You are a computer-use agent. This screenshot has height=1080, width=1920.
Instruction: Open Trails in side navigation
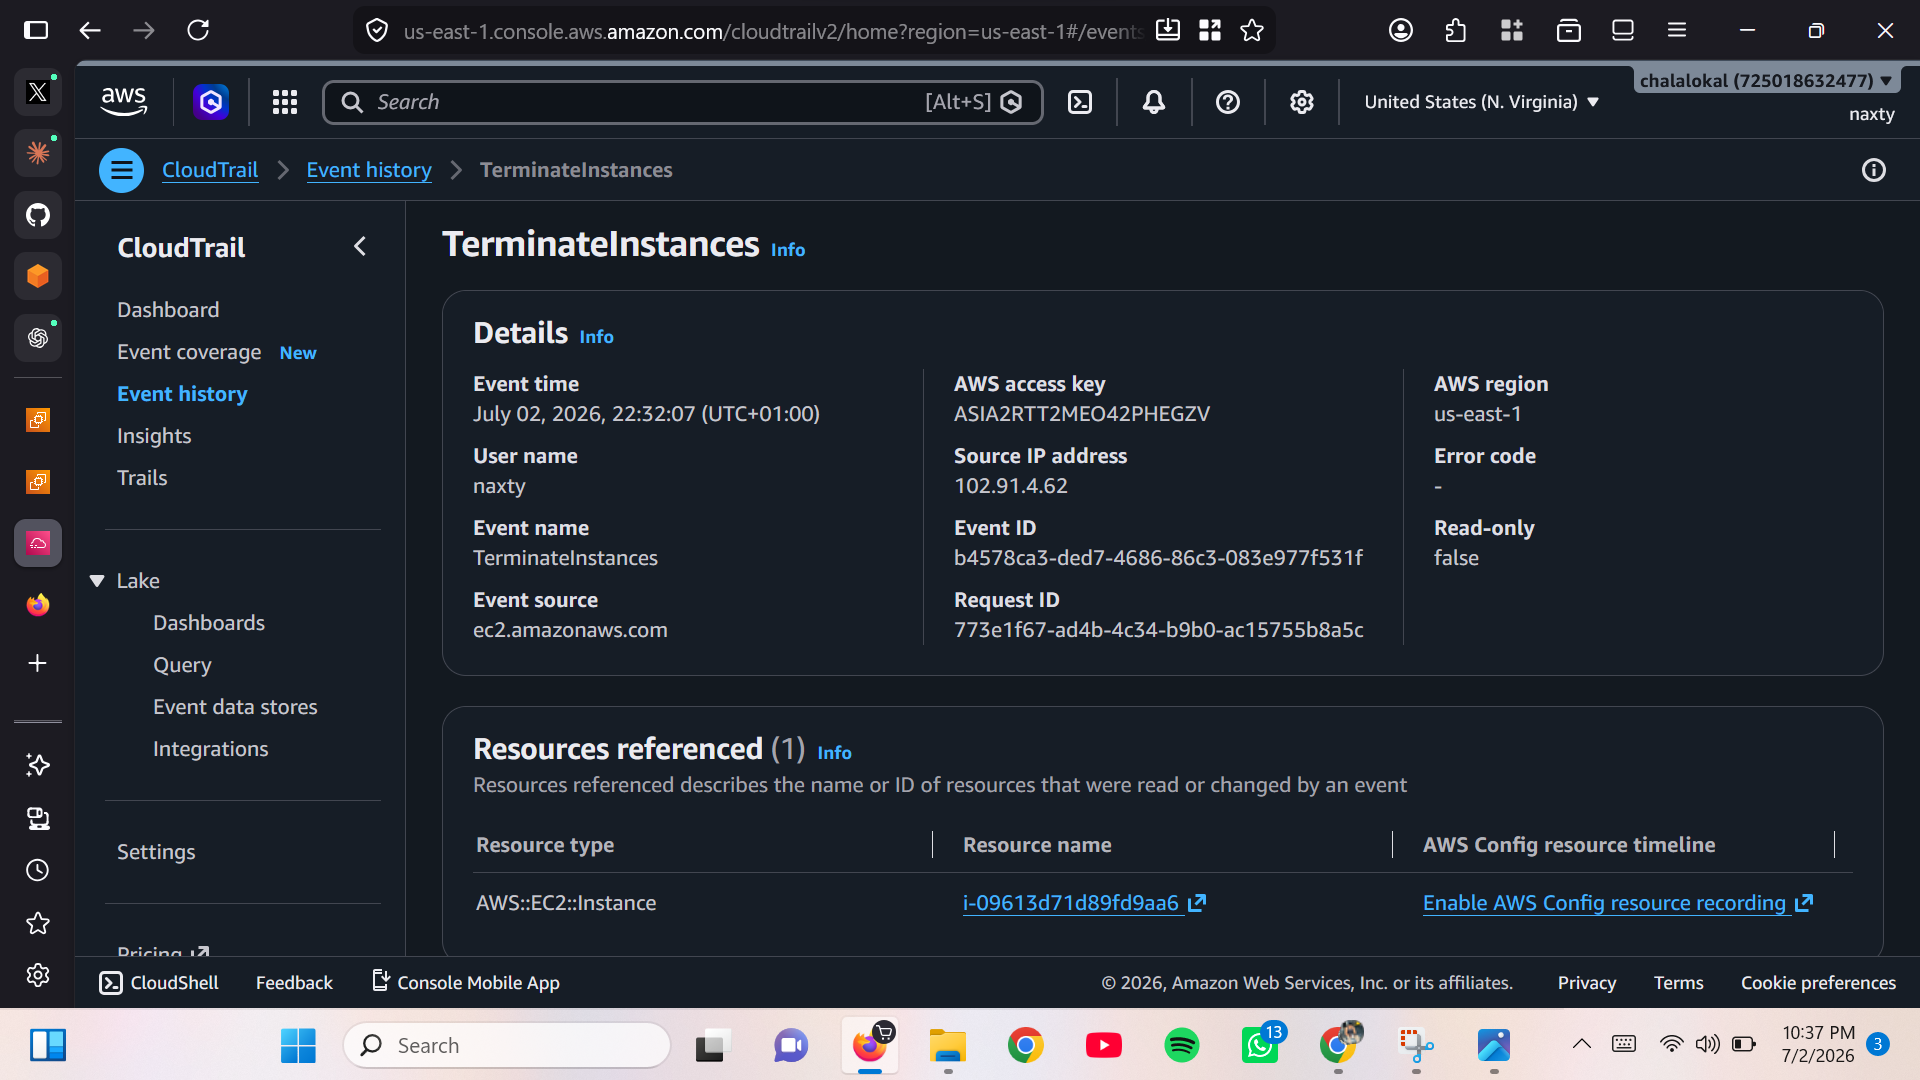(142, 478)
